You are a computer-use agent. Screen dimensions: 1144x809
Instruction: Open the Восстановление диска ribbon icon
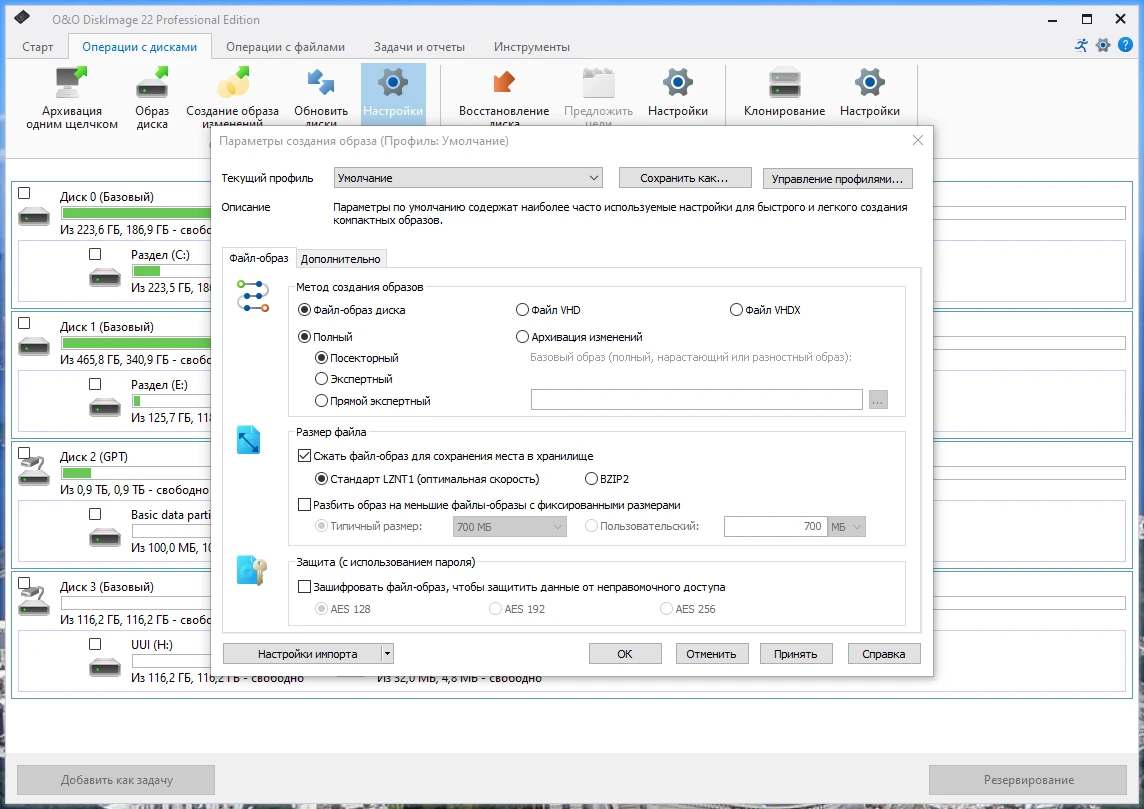503,84
